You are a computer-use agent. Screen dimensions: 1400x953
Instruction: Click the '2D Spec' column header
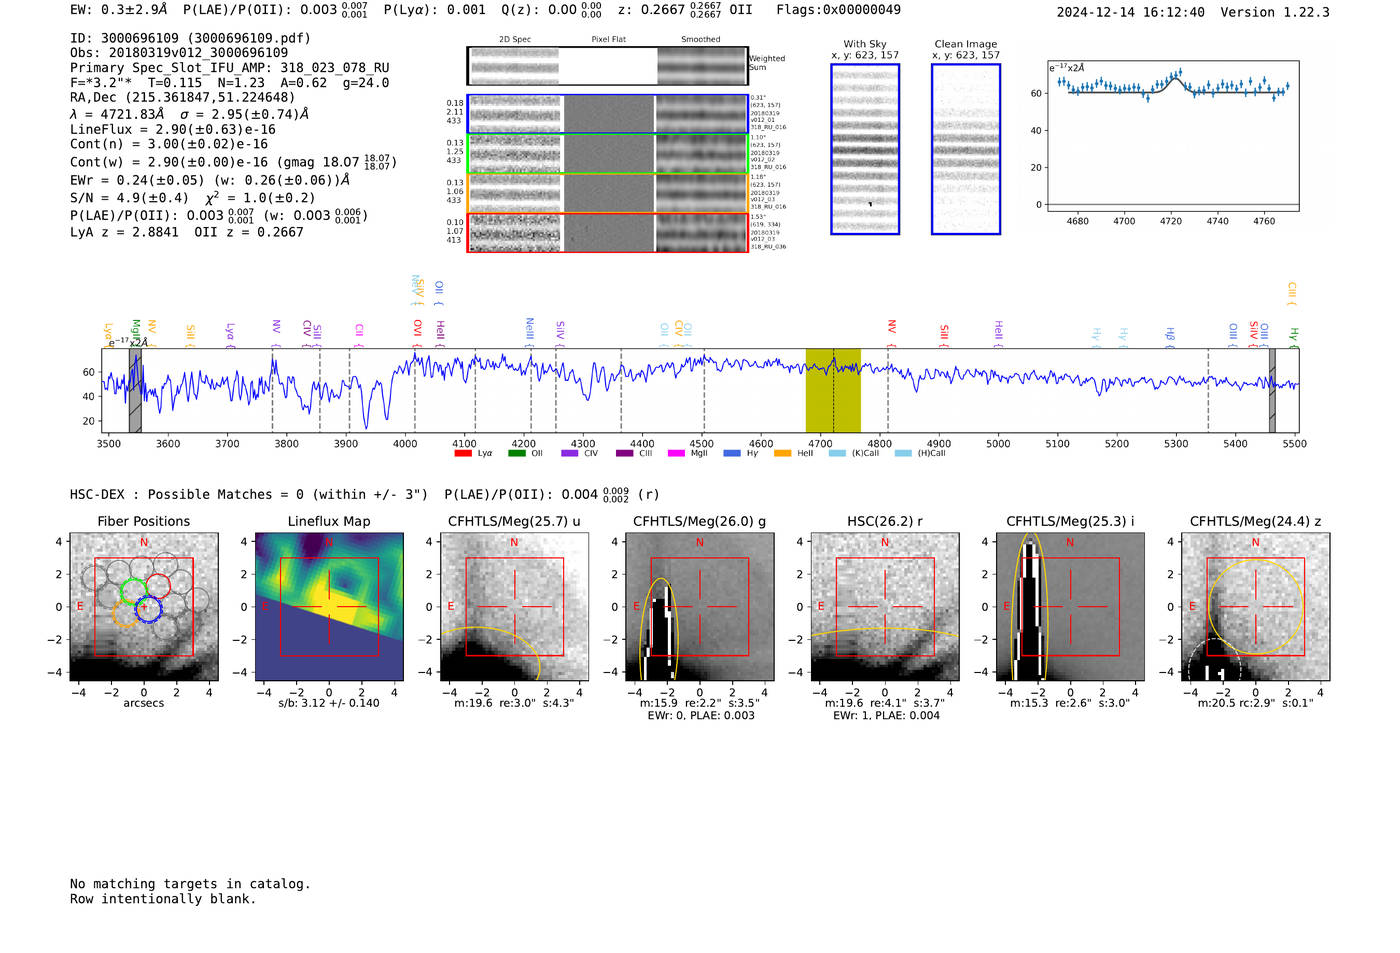click(x=515, y=40)
